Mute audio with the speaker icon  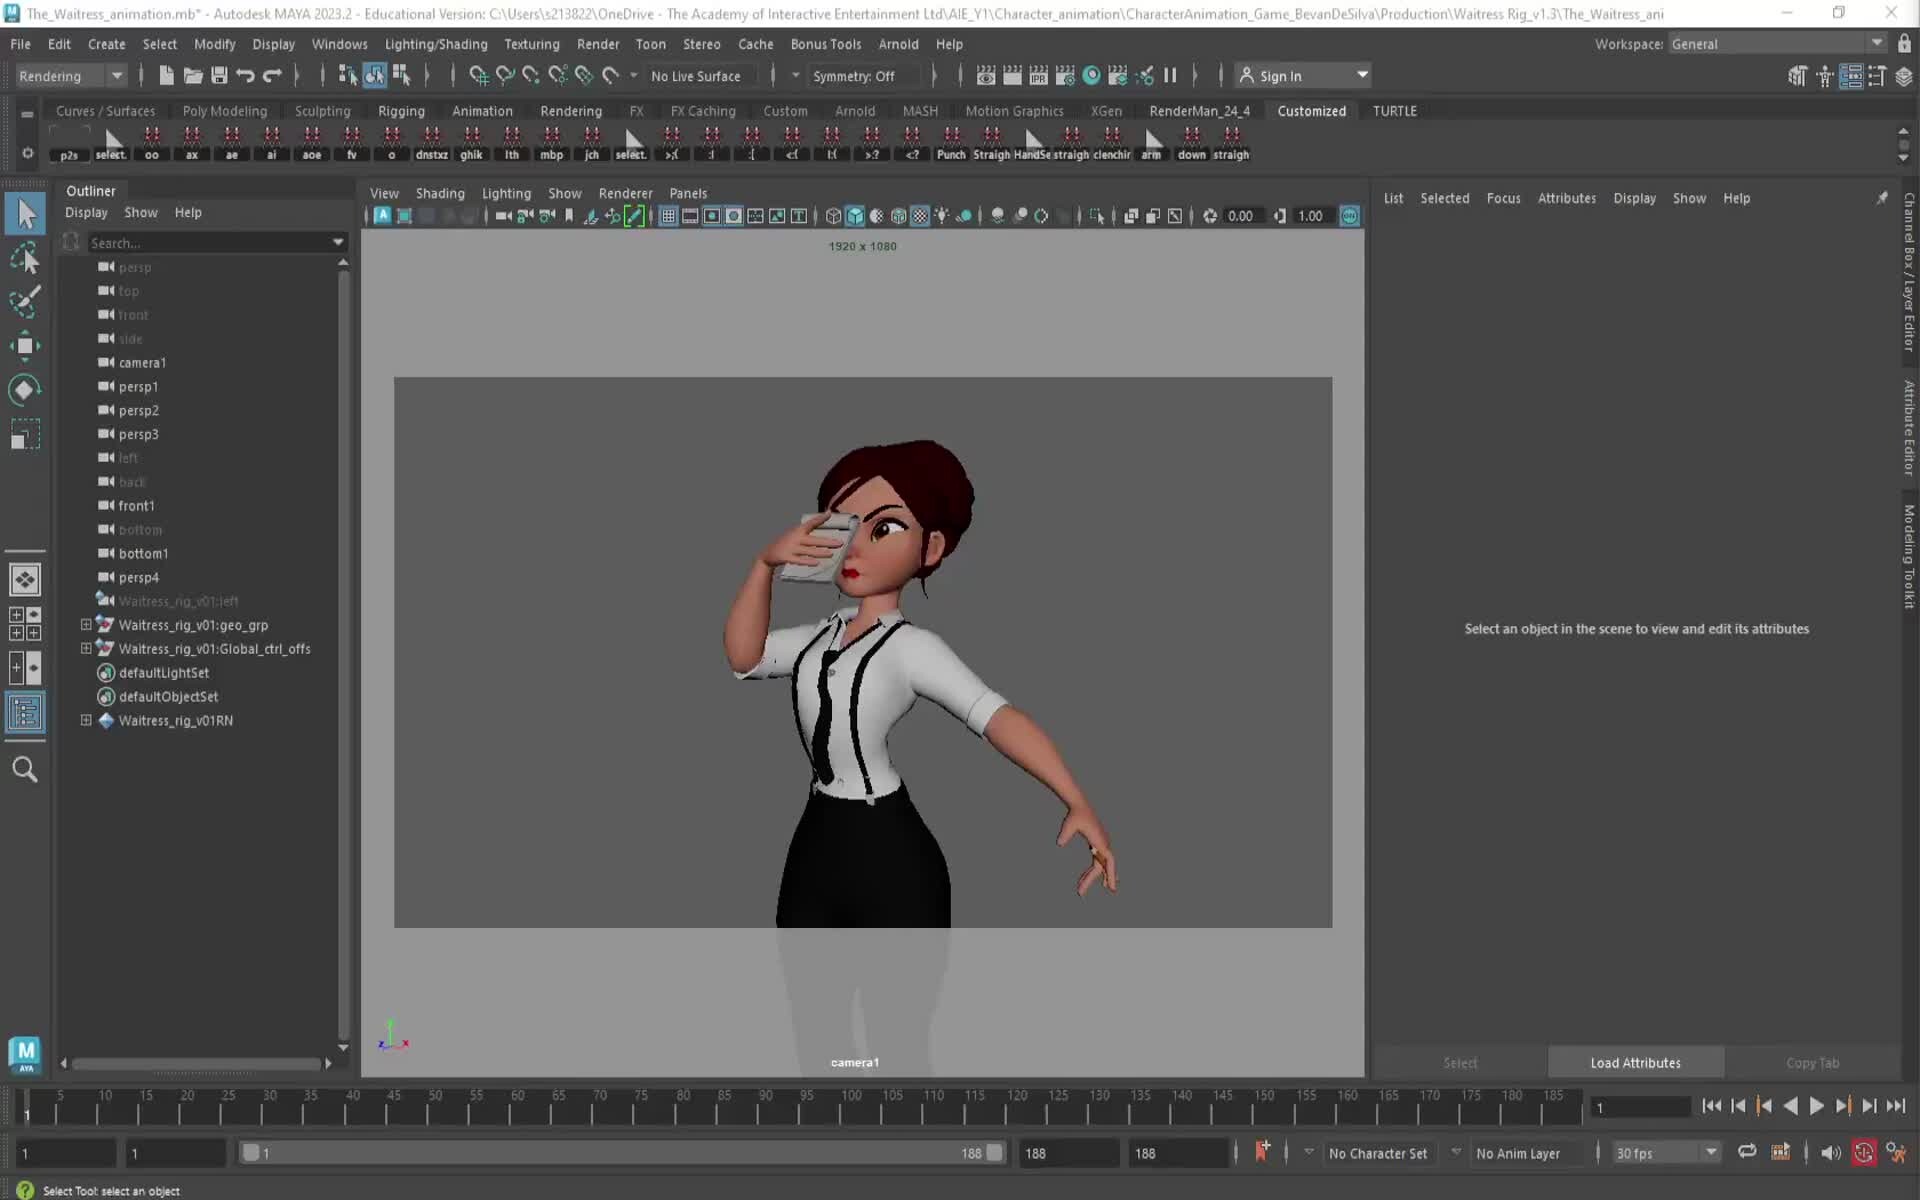click(1830, 1152)
